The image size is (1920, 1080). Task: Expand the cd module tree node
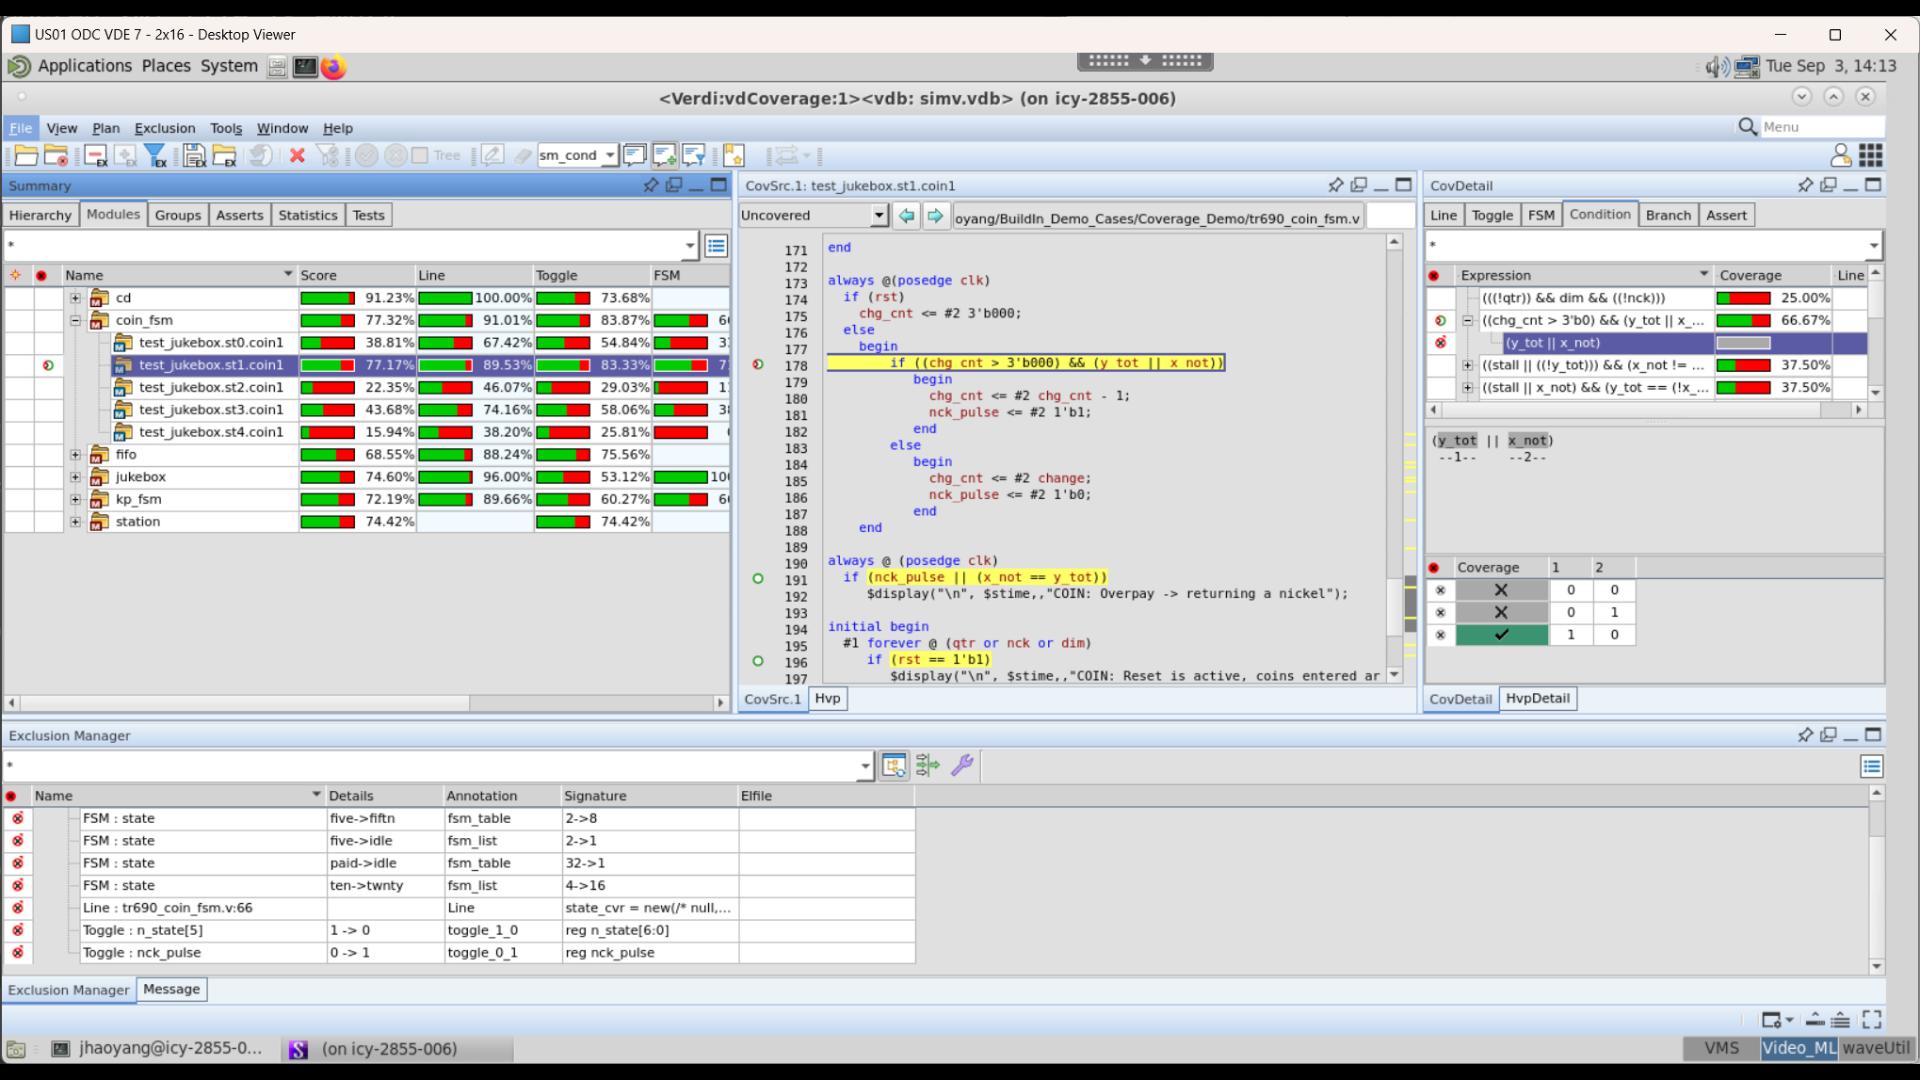coord(75,298)
